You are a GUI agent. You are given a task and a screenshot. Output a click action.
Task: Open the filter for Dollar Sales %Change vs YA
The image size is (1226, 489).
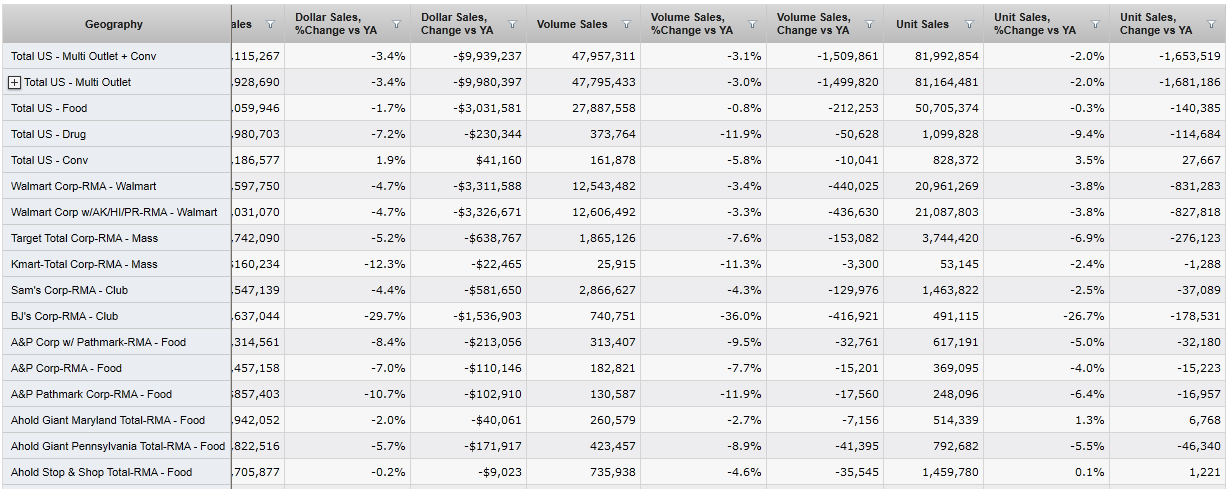coord(396,24)
